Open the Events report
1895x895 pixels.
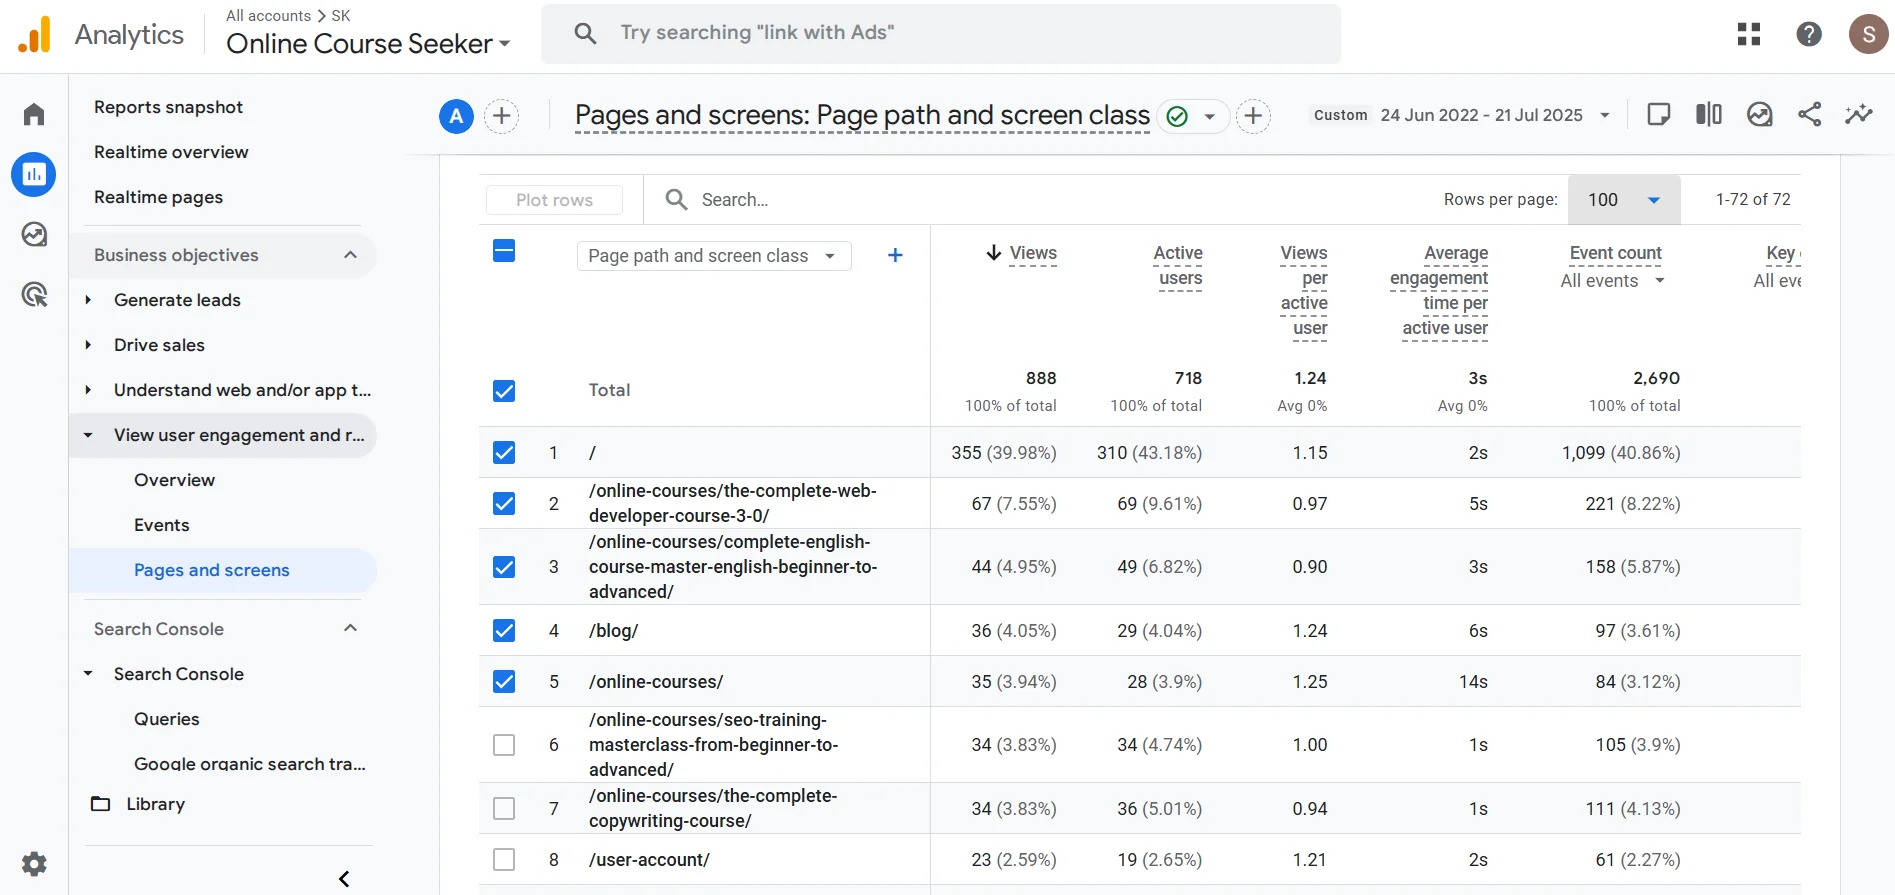click(161, 525)
